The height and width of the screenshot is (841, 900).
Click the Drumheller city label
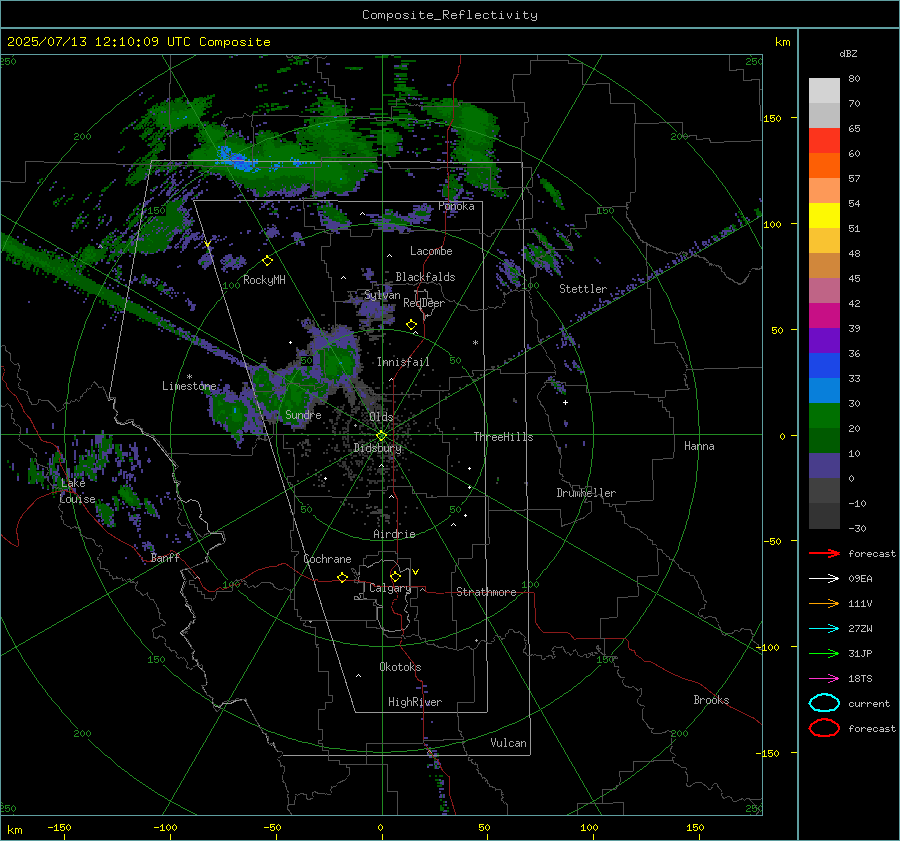(x=586, y=493)
